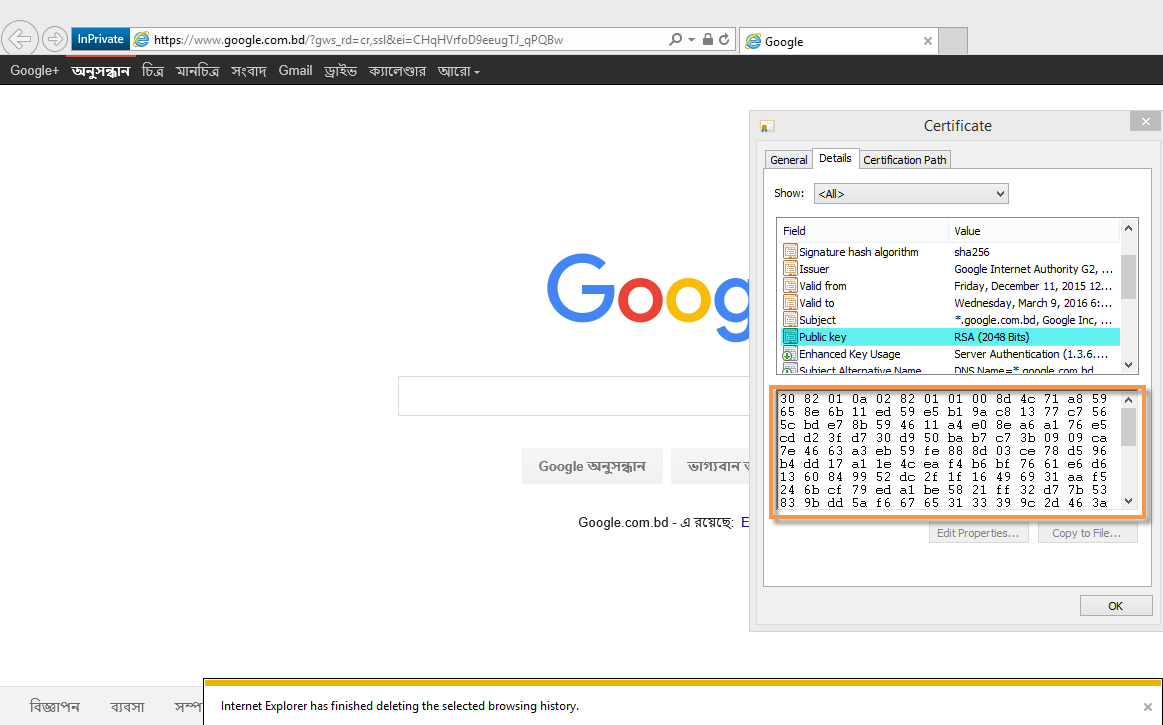Select the Issuer field icon
The width and height of the screenshot is (1163, 725).
pos(790,269)
